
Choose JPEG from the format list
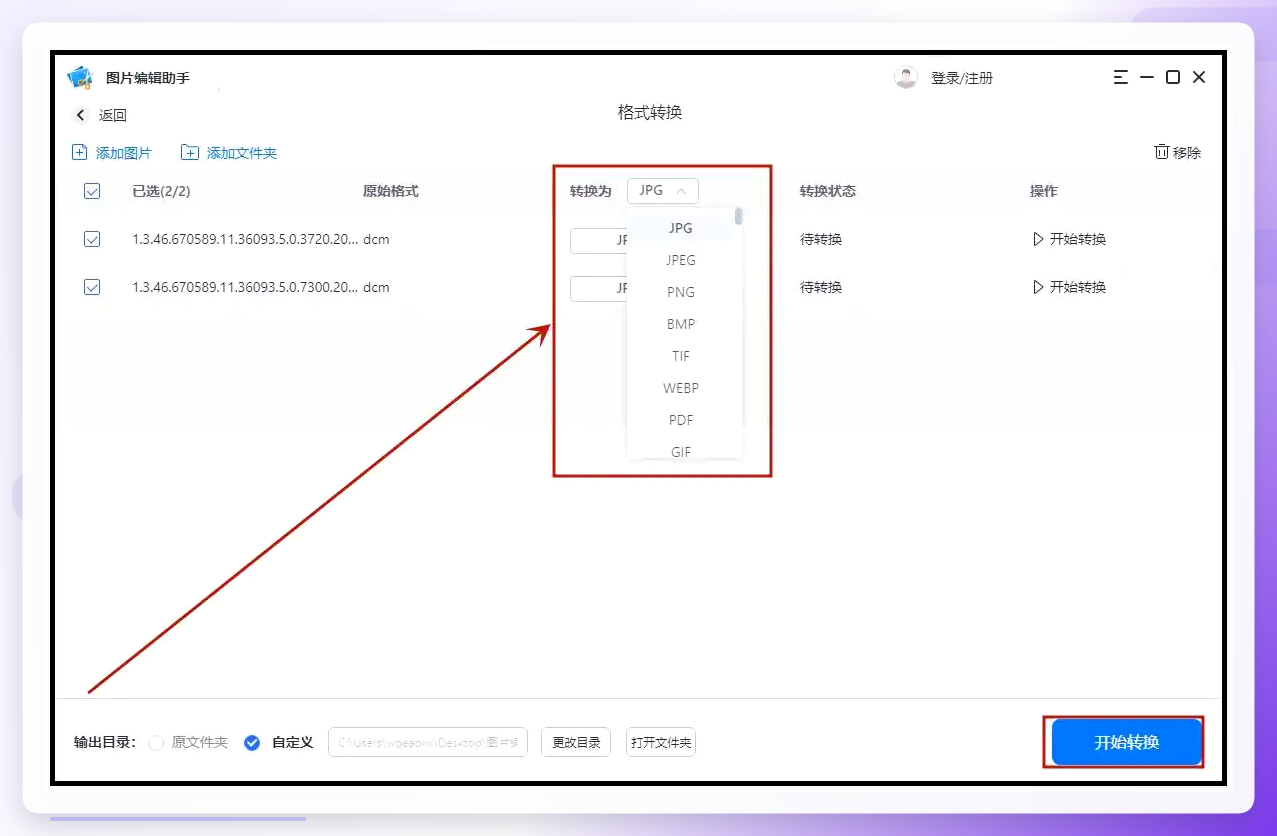coord(681,260)
